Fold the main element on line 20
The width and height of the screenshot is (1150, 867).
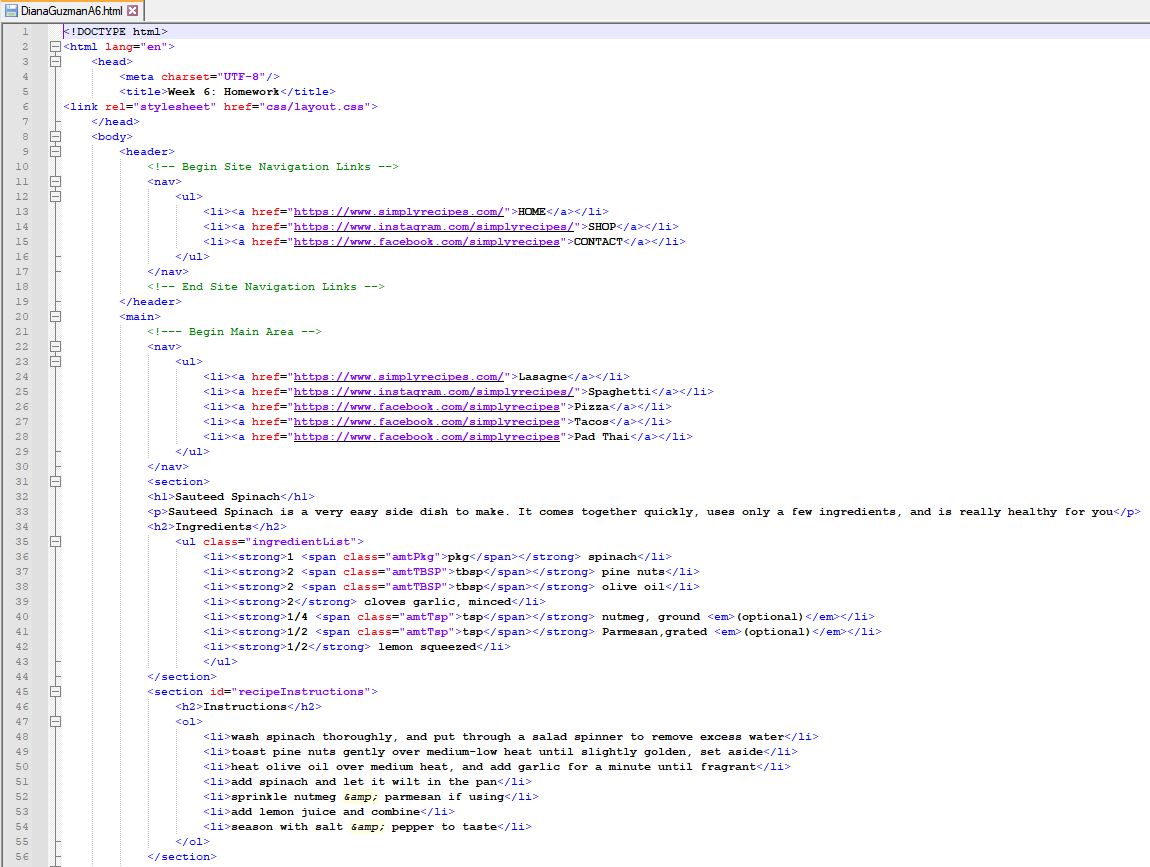coord(56,316)
